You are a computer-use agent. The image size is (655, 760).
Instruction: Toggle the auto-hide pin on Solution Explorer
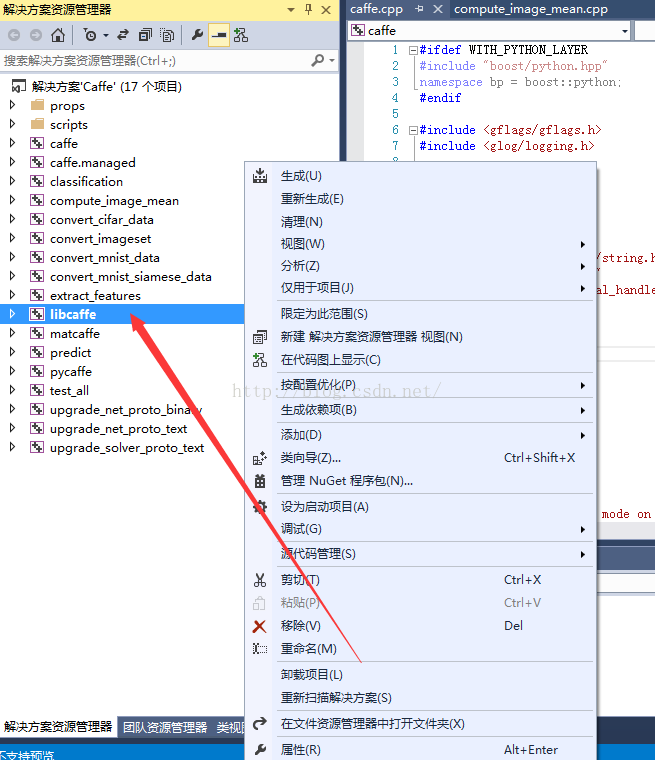309,9
